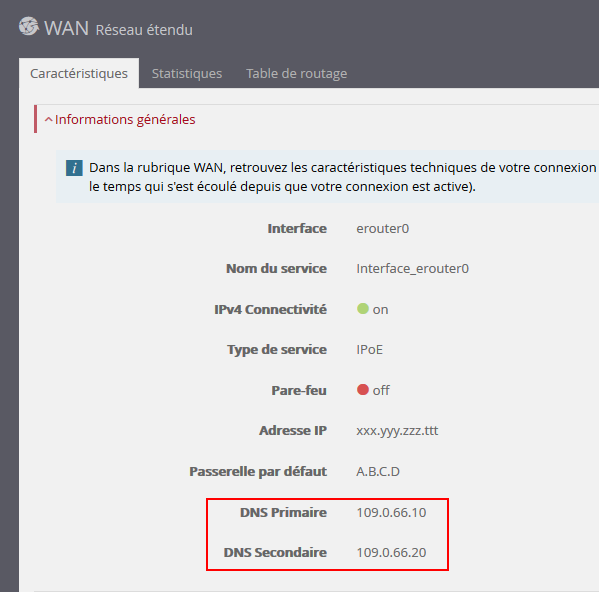Click the blue info icon

(74, 168)
